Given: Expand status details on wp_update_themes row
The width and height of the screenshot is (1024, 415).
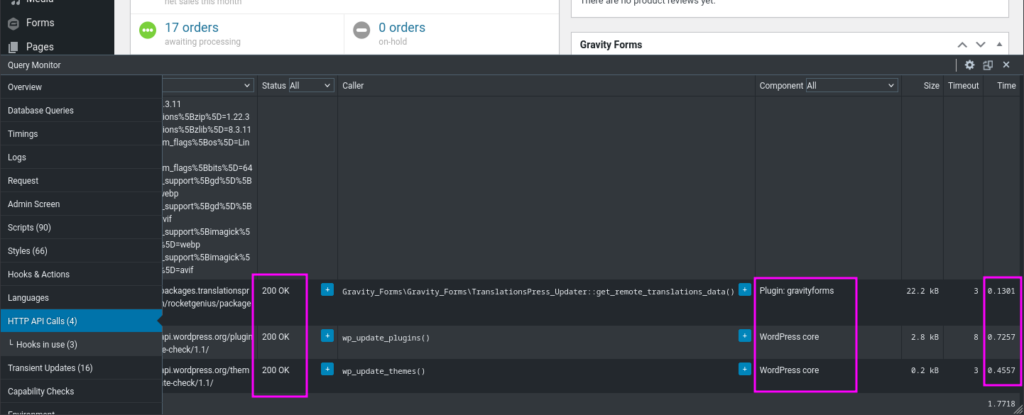Looking at the screenshot, I should tap(327, 369).
